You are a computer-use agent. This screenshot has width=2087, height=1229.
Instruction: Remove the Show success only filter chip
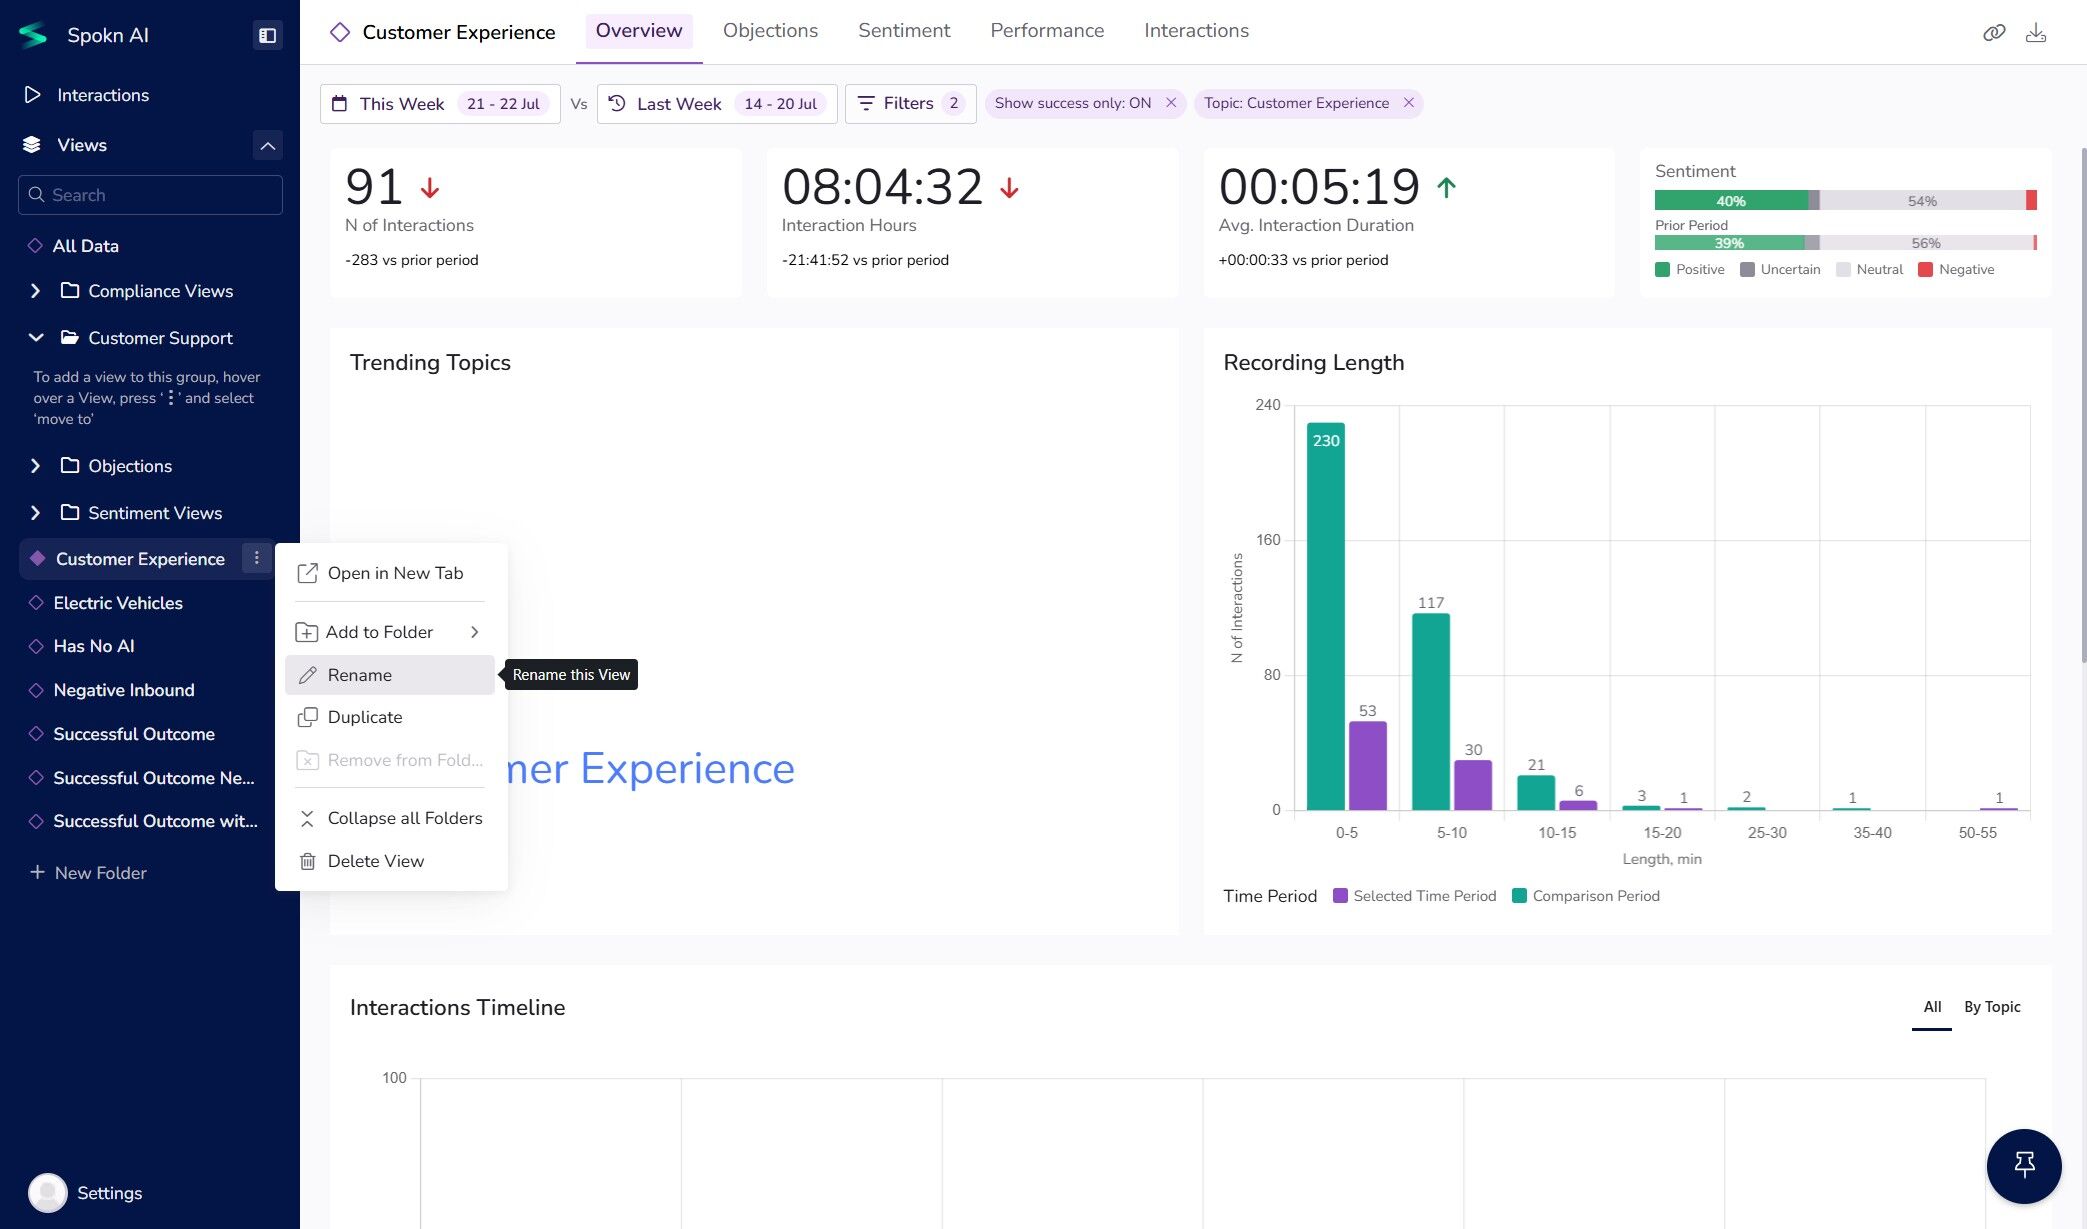[1171, 103]
